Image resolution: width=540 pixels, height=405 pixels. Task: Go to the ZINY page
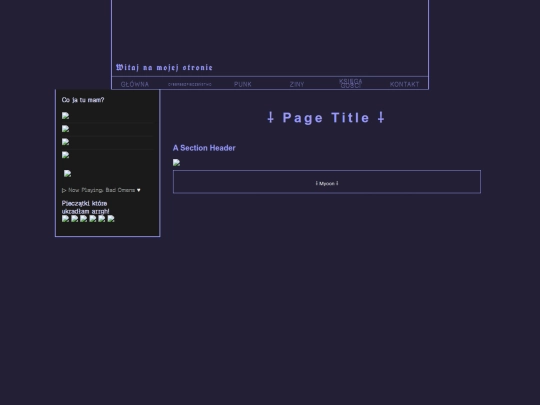[x=297, y=84]
